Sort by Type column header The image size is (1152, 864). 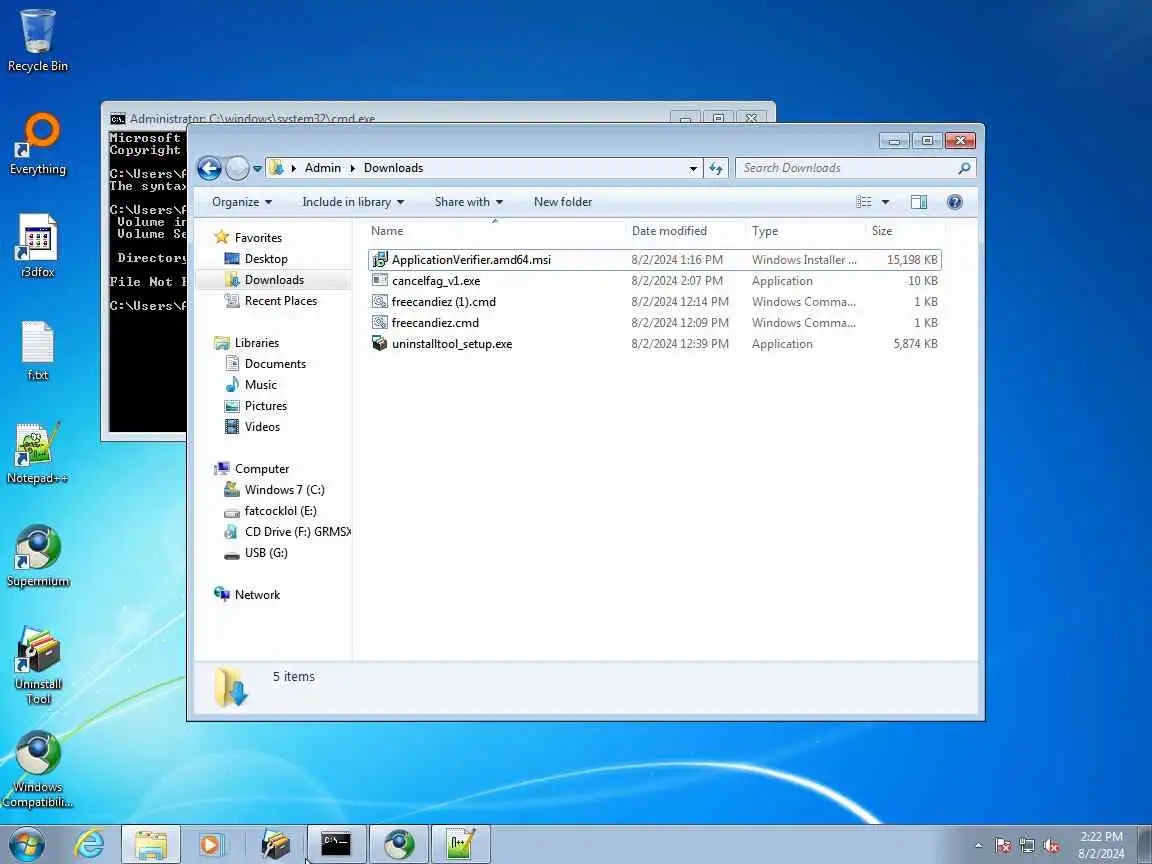(x=806, y=231)
